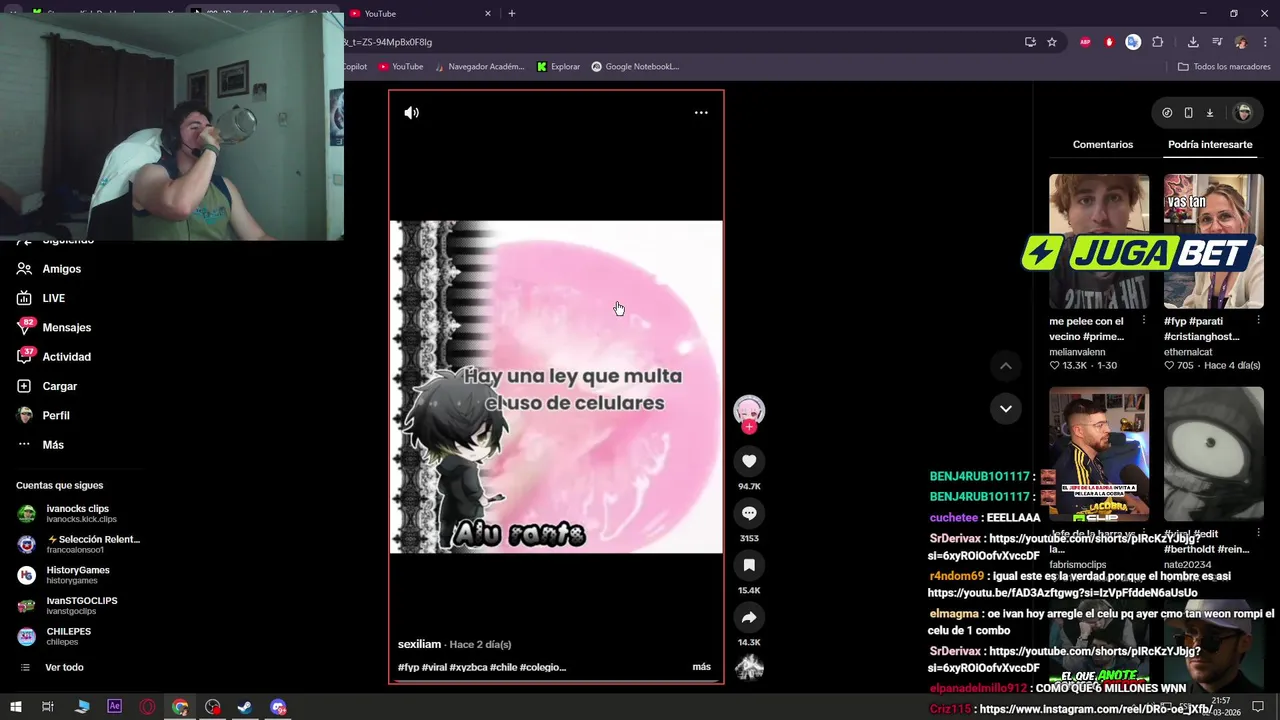Open the video comments bubble icon
The image size is (1280, 720).
tap(749, 513)
